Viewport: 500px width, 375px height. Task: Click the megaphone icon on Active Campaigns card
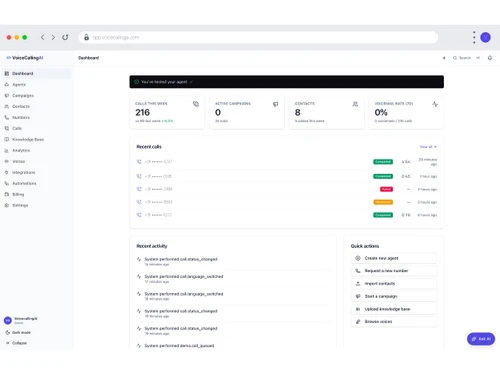(276, 104)
